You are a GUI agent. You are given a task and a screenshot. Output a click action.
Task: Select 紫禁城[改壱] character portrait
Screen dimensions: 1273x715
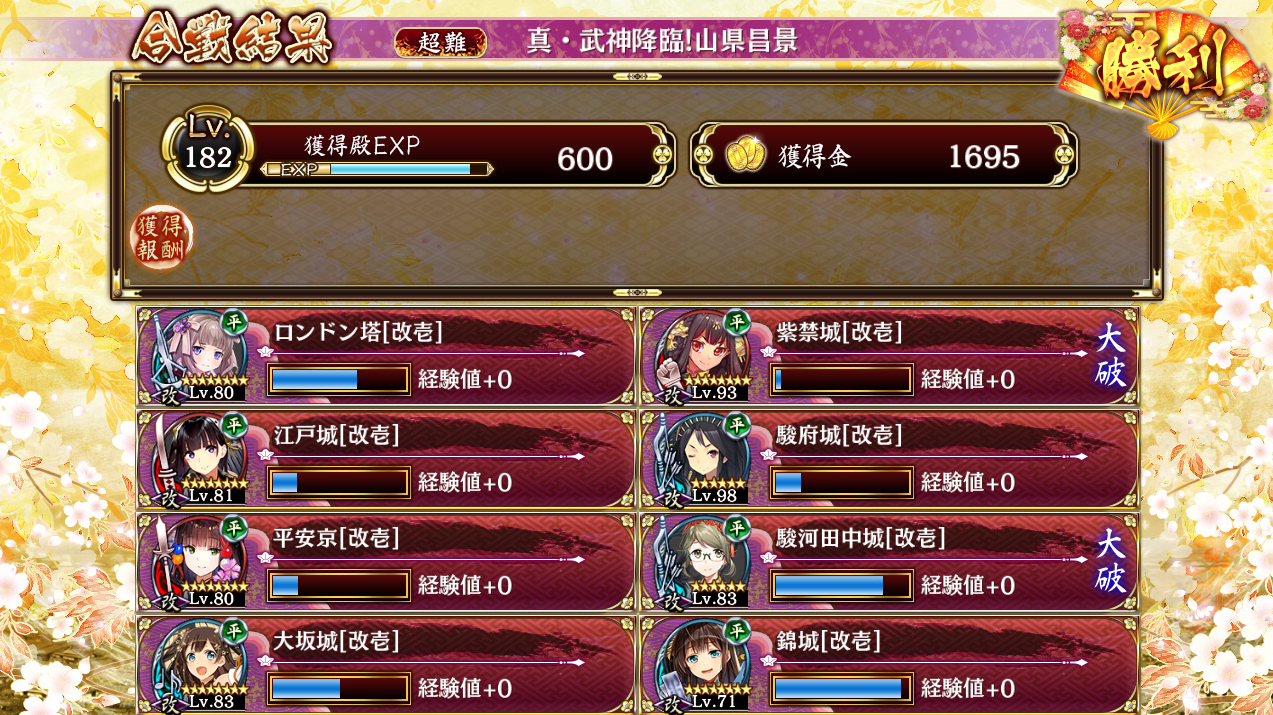tap(700, 356)
